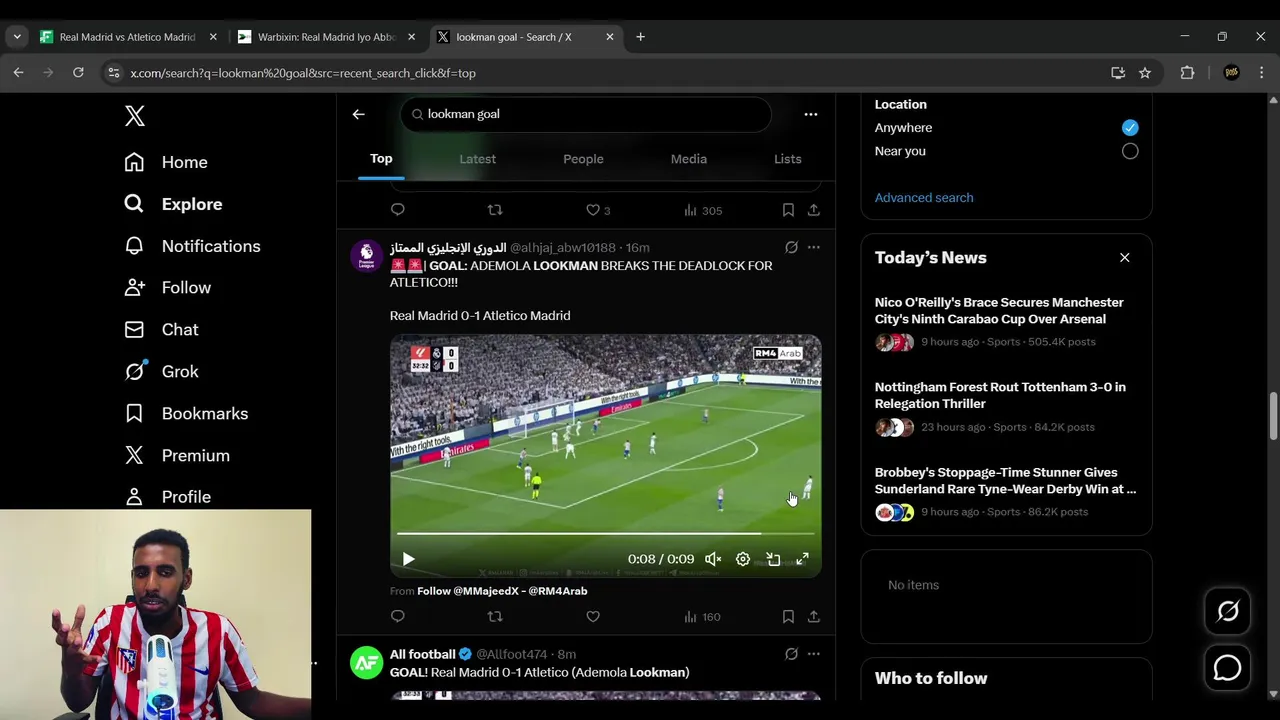Enter fullscreen on the video

[x=802, y=559]
